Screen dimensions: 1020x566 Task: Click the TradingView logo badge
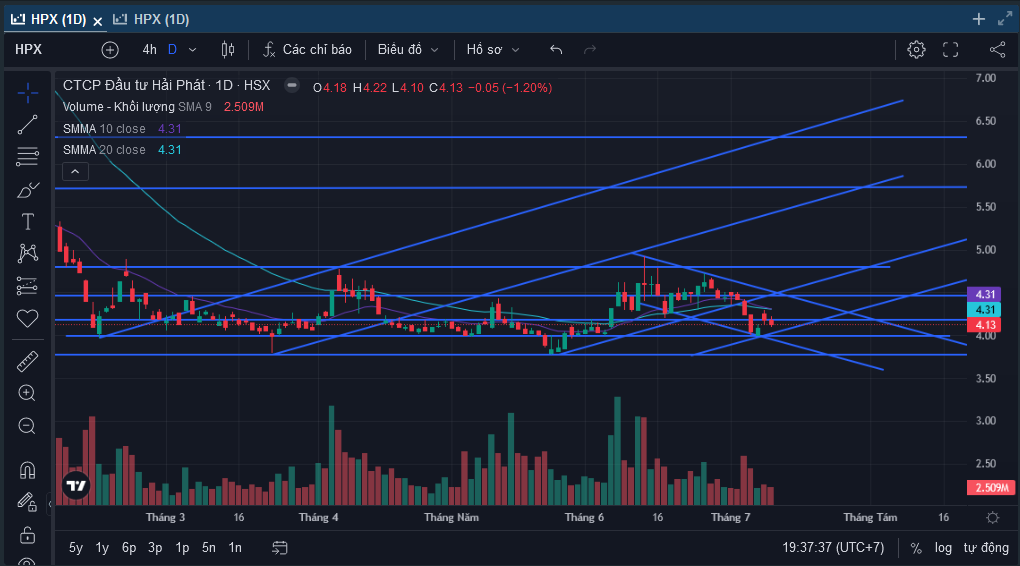[76, 485]
